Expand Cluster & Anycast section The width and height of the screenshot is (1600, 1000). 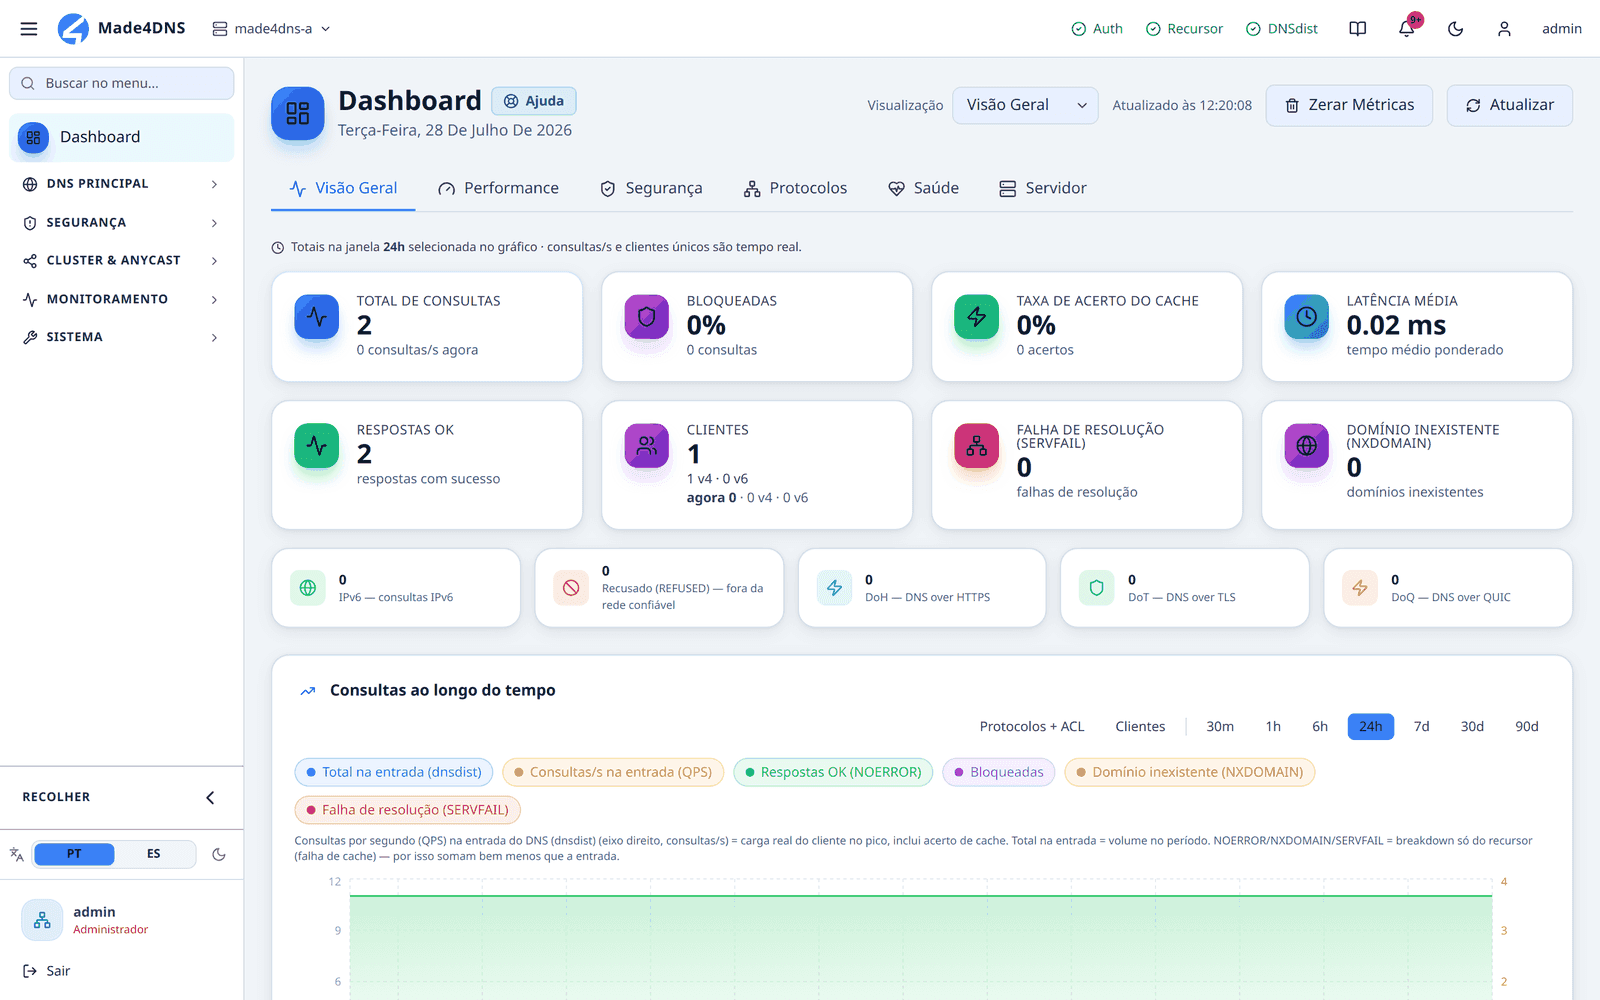[121, 261]
